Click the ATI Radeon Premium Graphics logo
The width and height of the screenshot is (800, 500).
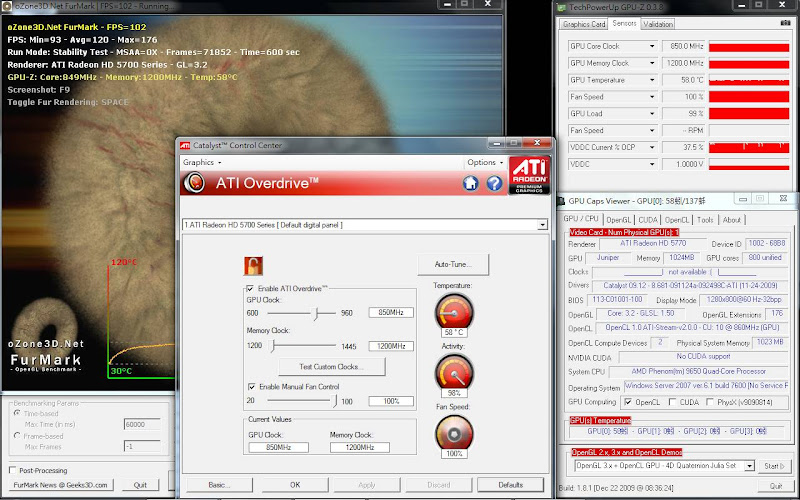coord(527,174)
